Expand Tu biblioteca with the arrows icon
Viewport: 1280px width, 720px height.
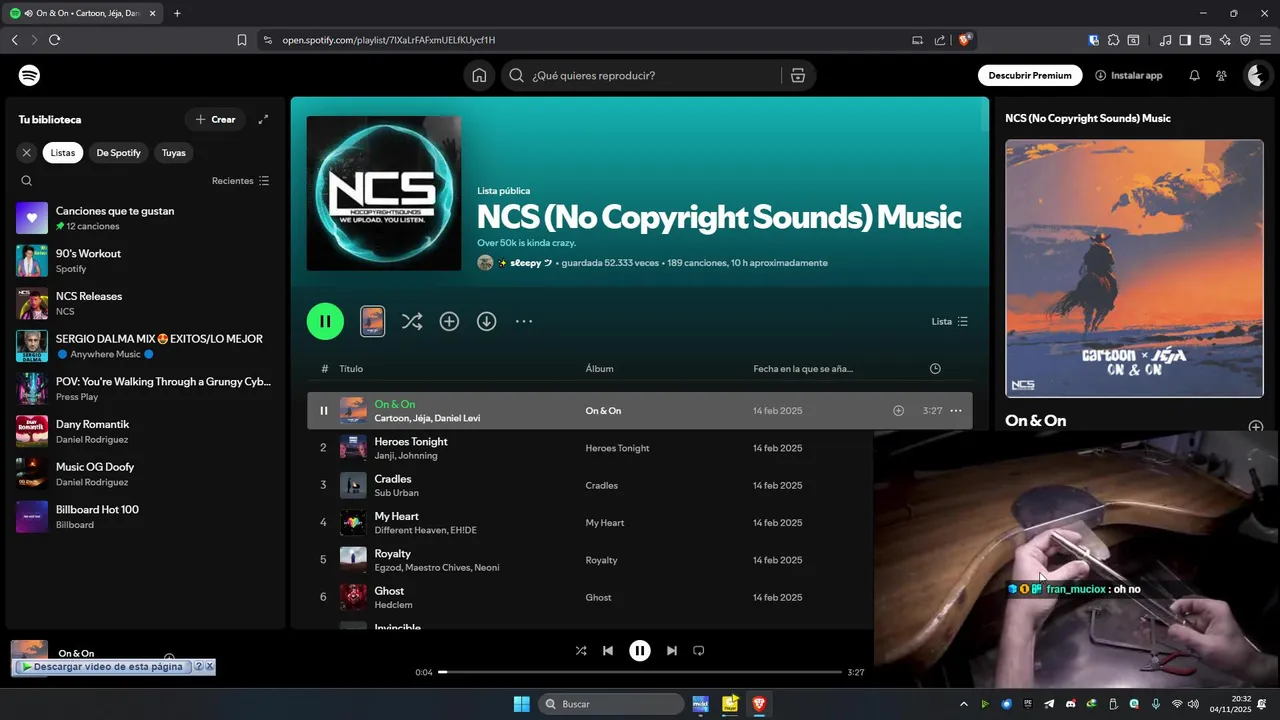tap(263, 119)
